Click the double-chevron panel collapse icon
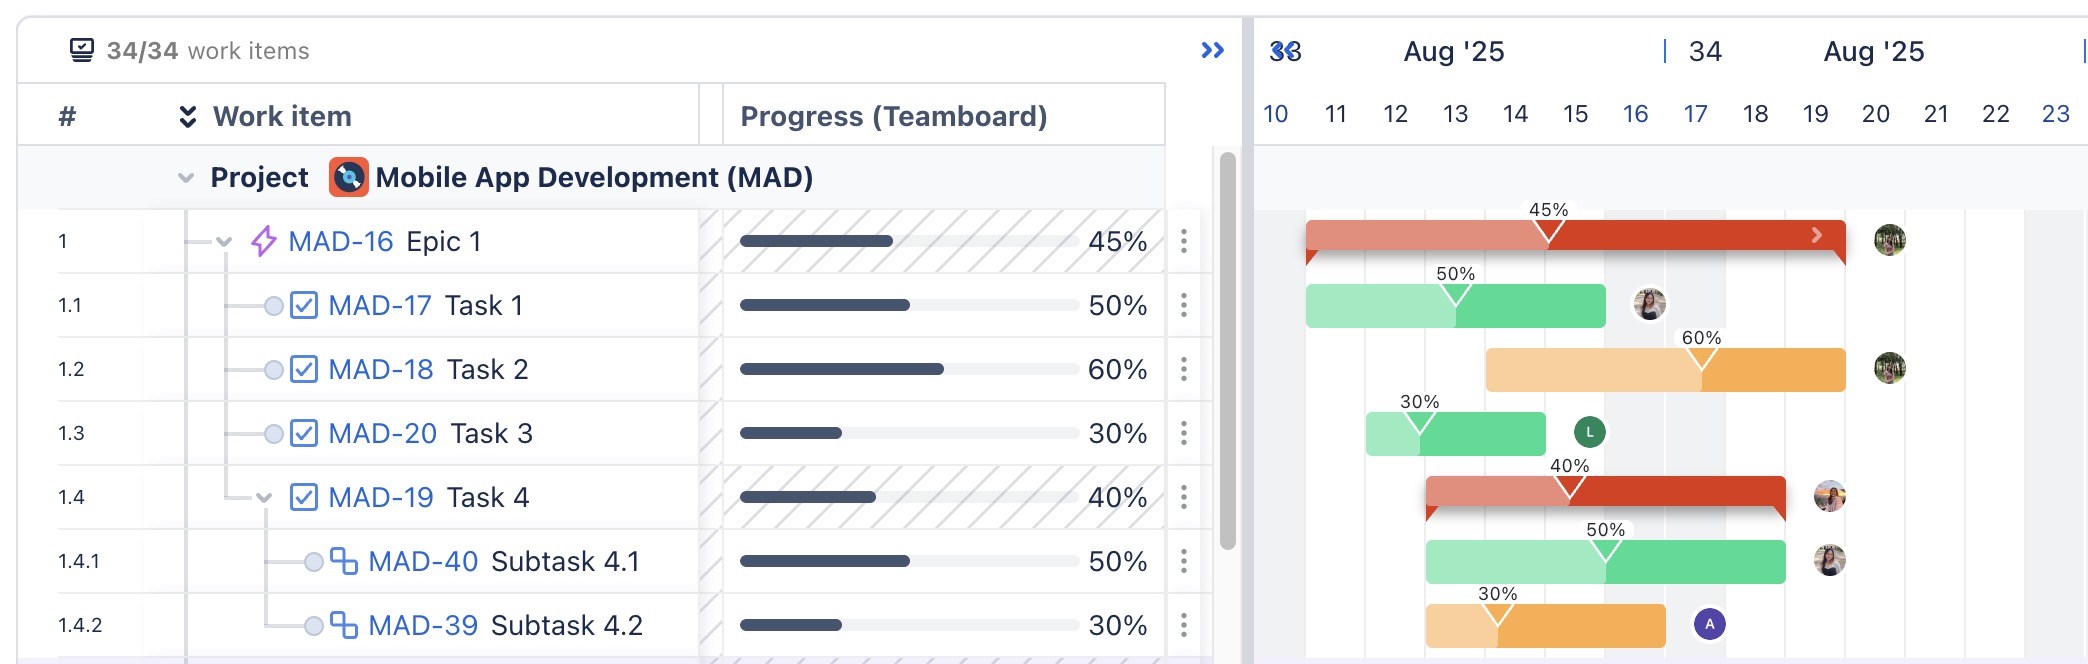Viewport: 2088px width, 664px height. pos(1212,50)
